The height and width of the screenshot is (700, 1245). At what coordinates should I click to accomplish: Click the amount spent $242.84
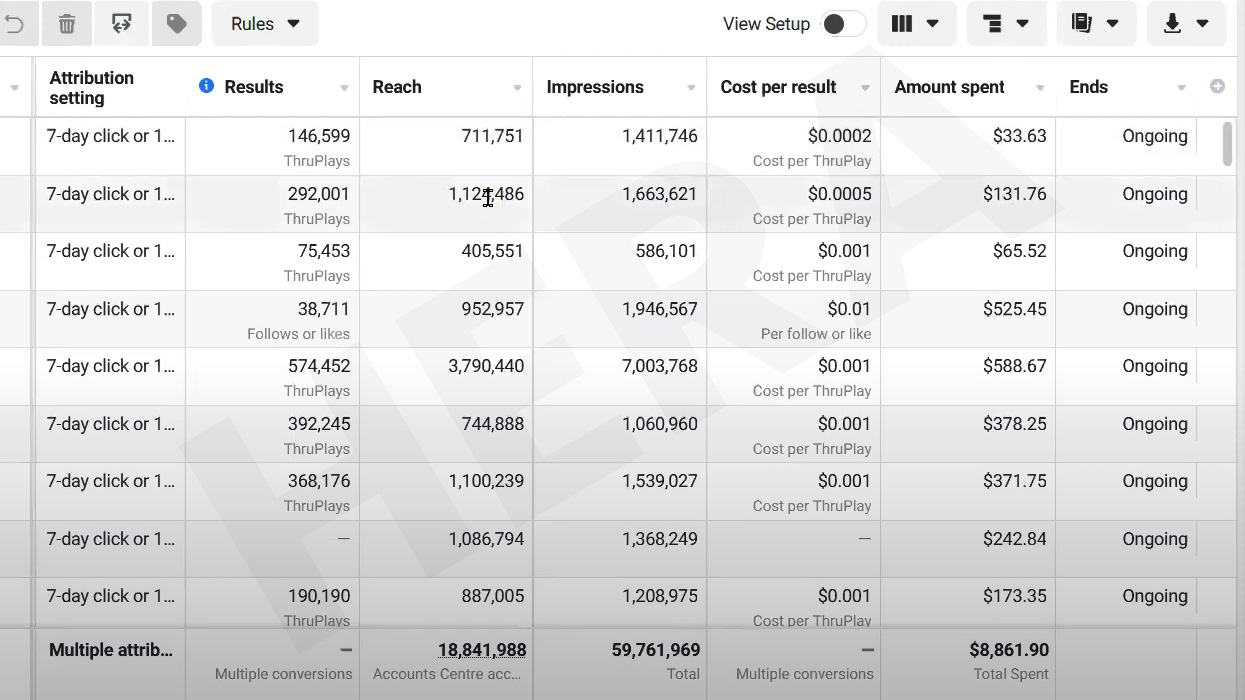pyautogui.click(x=1014, y=539)
